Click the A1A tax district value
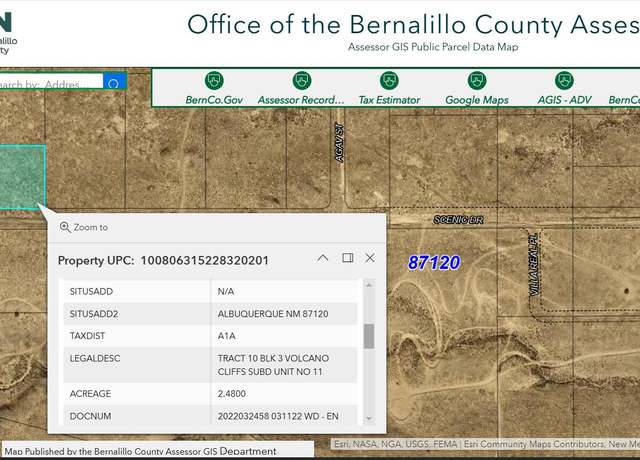640x460 pixels. point(227,336)
